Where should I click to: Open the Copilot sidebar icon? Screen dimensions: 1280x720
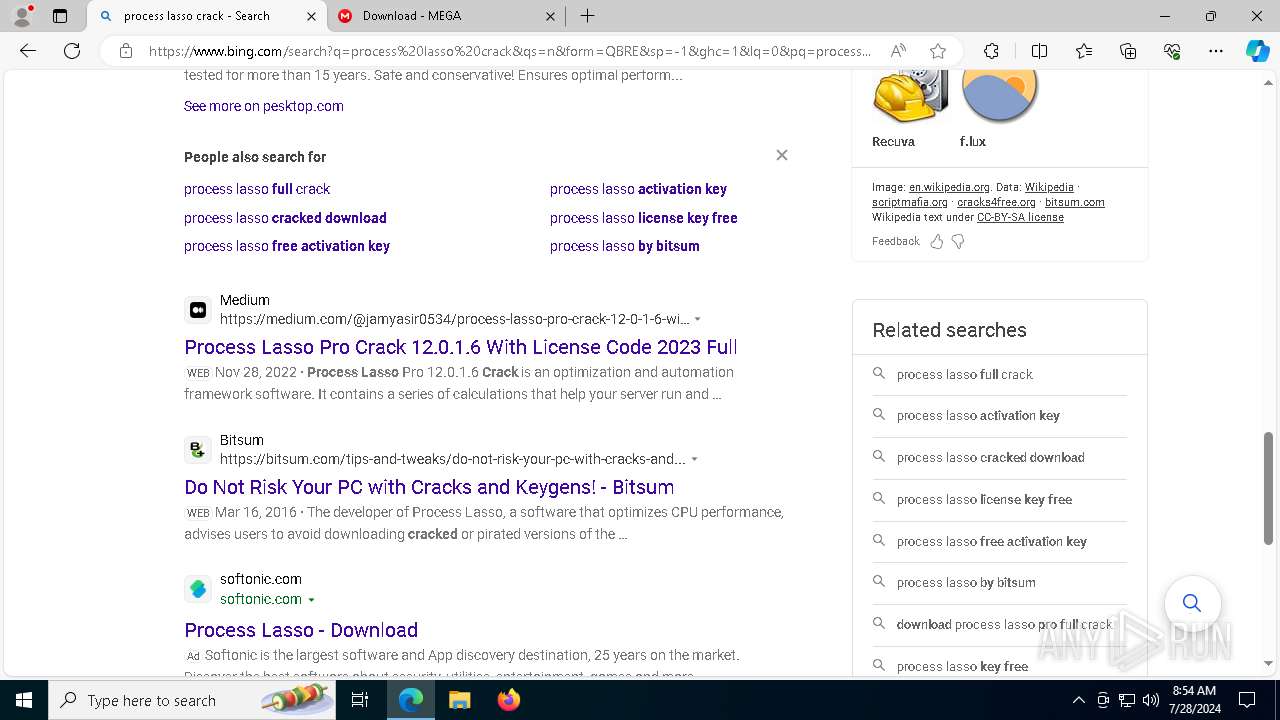tap(1257, 51)
